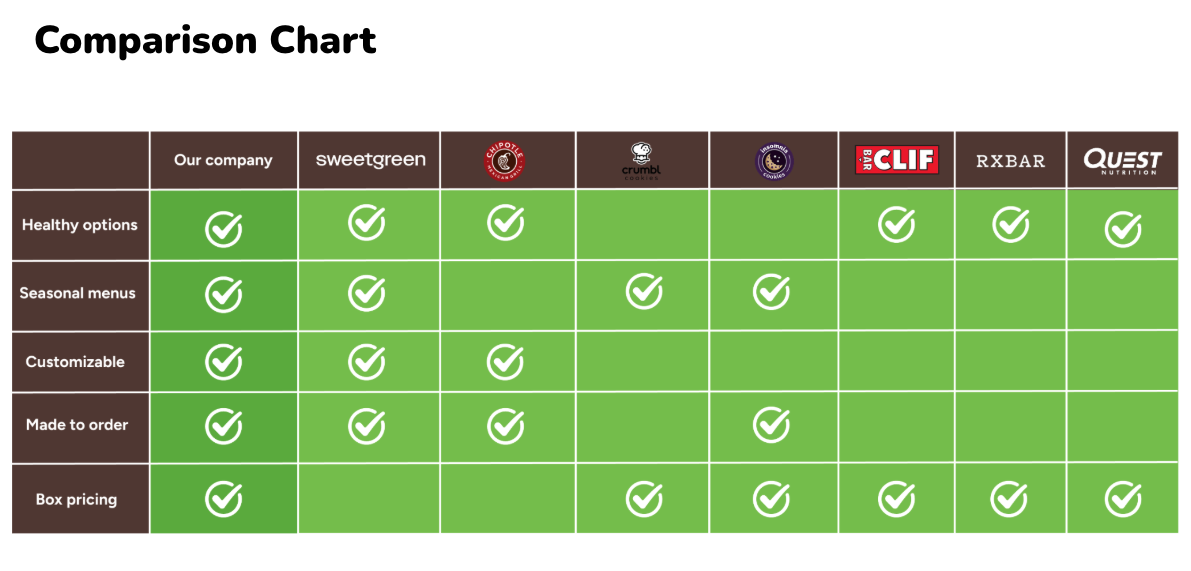This screenshot has width=1191, height=571.
Task: Select the Comparison Chart title
Action: pos(205,40)
